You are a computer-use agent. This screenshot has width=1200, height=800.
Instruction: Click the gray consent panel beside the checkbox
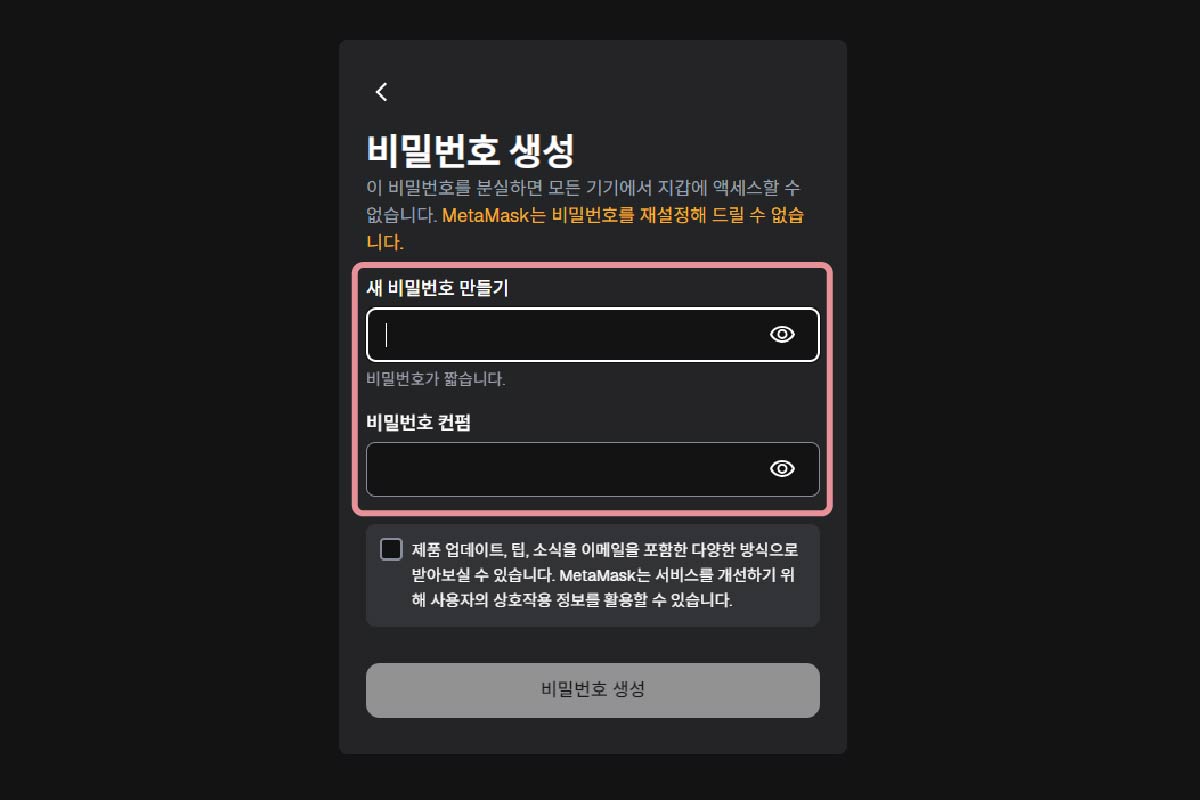tap(593, 575)
